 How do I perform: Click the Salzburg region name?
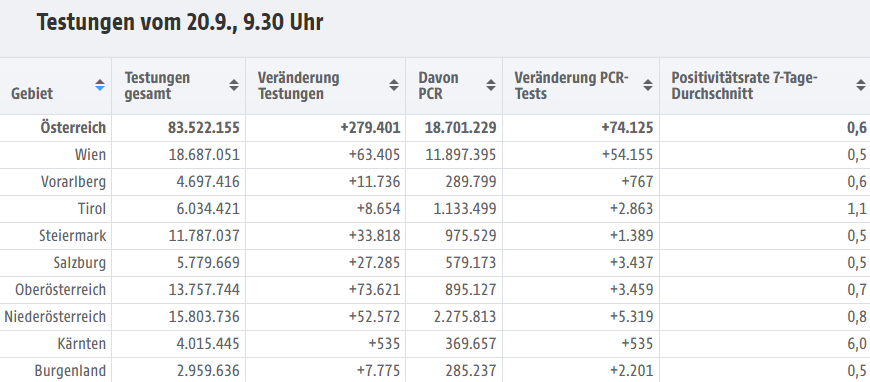click(x=80, y=263)
